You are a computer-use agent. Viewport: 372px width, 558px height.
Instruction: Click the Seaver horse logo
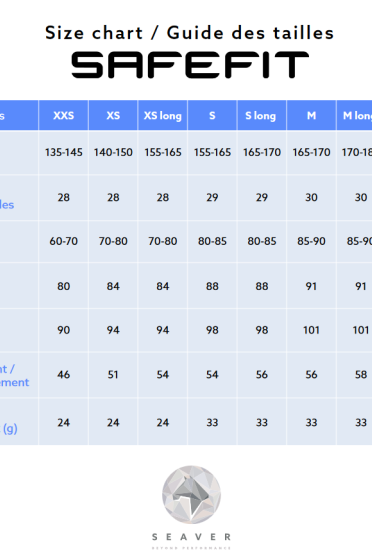click(x=191, y=494)
